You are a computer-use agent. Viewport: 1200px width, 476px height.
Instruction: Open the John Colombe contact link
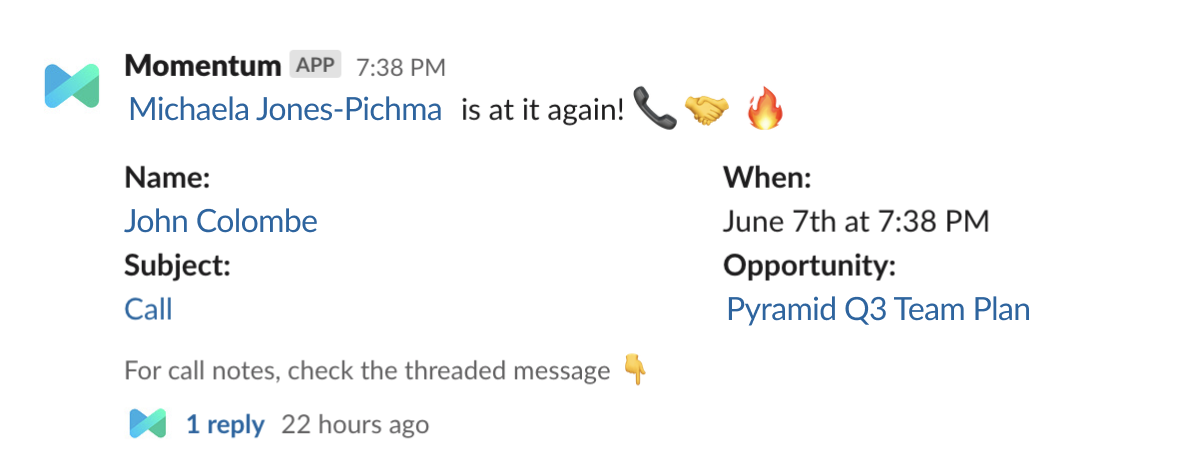(x=221, y=221)
